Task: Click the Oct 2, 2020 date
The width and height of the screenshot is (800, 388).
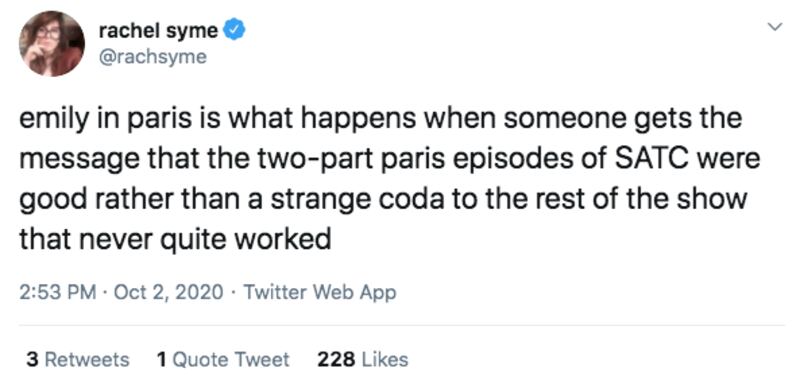Action: point(168,293)
